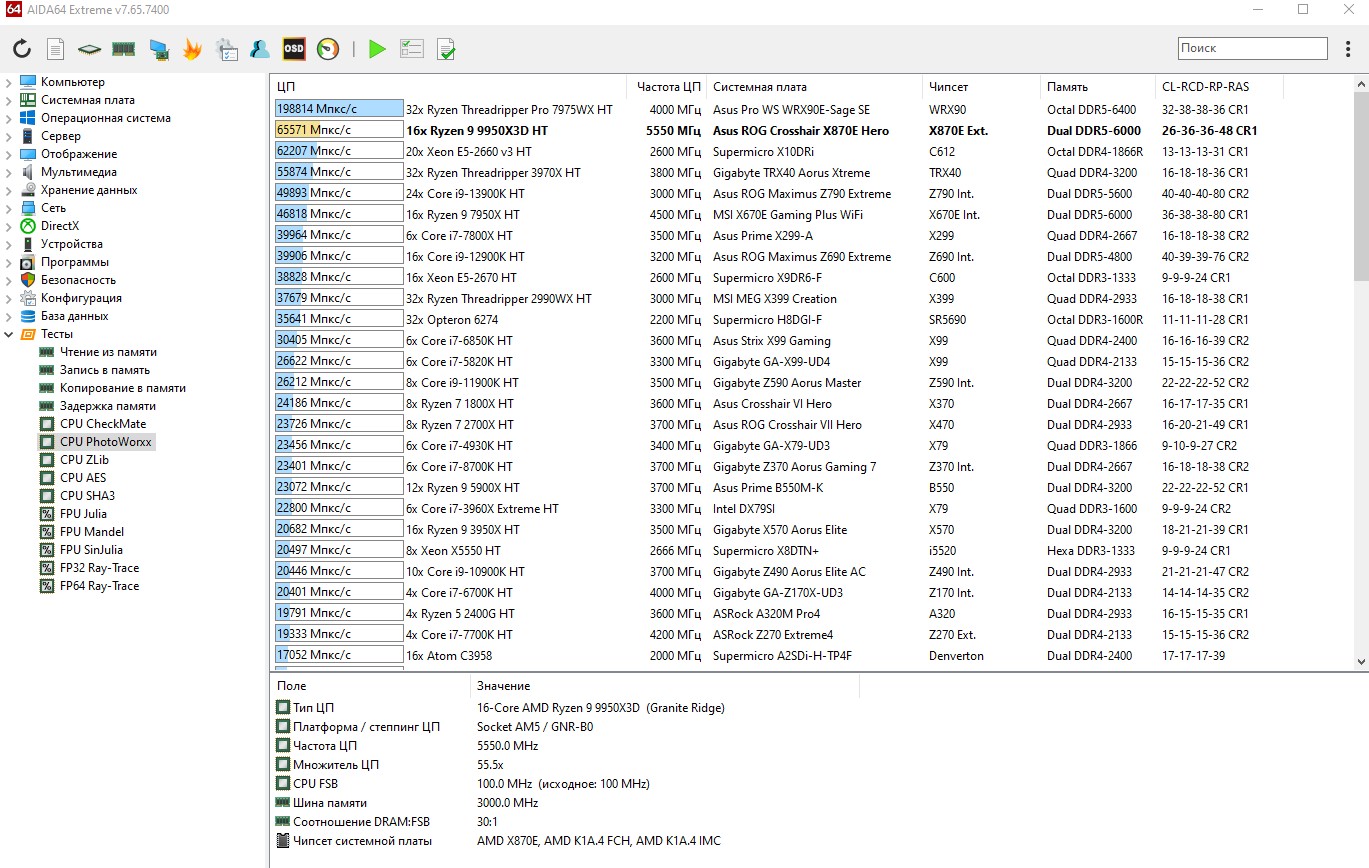The height and width of the screenshot is (868, 1369).
Task: Select Задержка памяти test
Action: (x=108, y=406)
